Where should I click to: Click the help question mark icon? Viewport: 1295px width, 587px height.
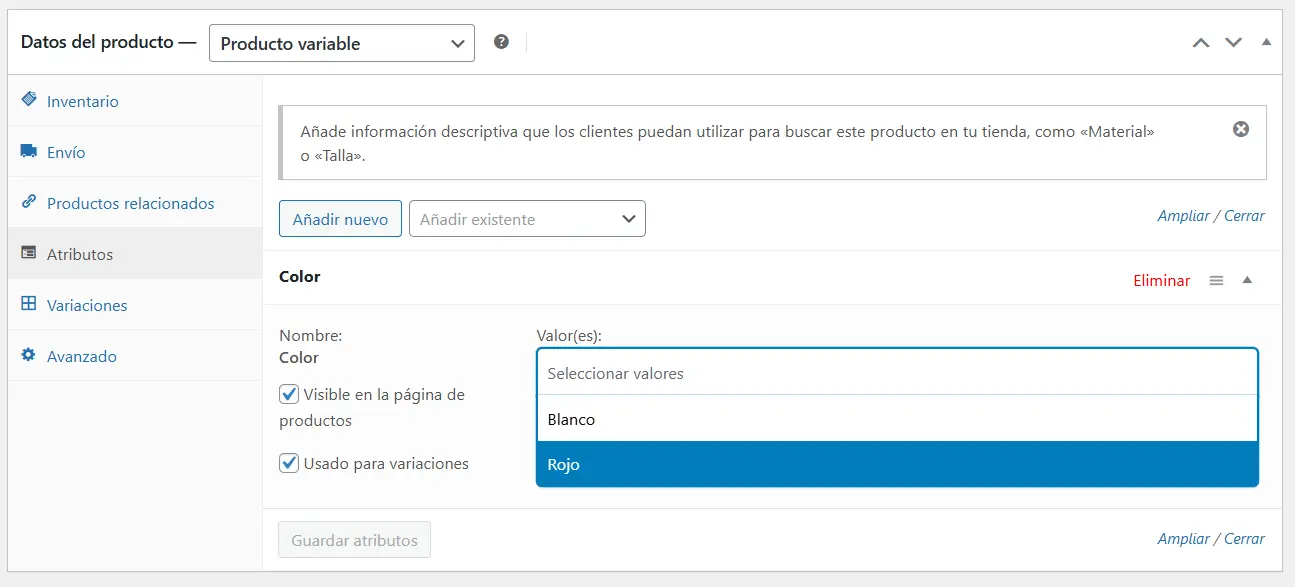[x=501, y=42]
